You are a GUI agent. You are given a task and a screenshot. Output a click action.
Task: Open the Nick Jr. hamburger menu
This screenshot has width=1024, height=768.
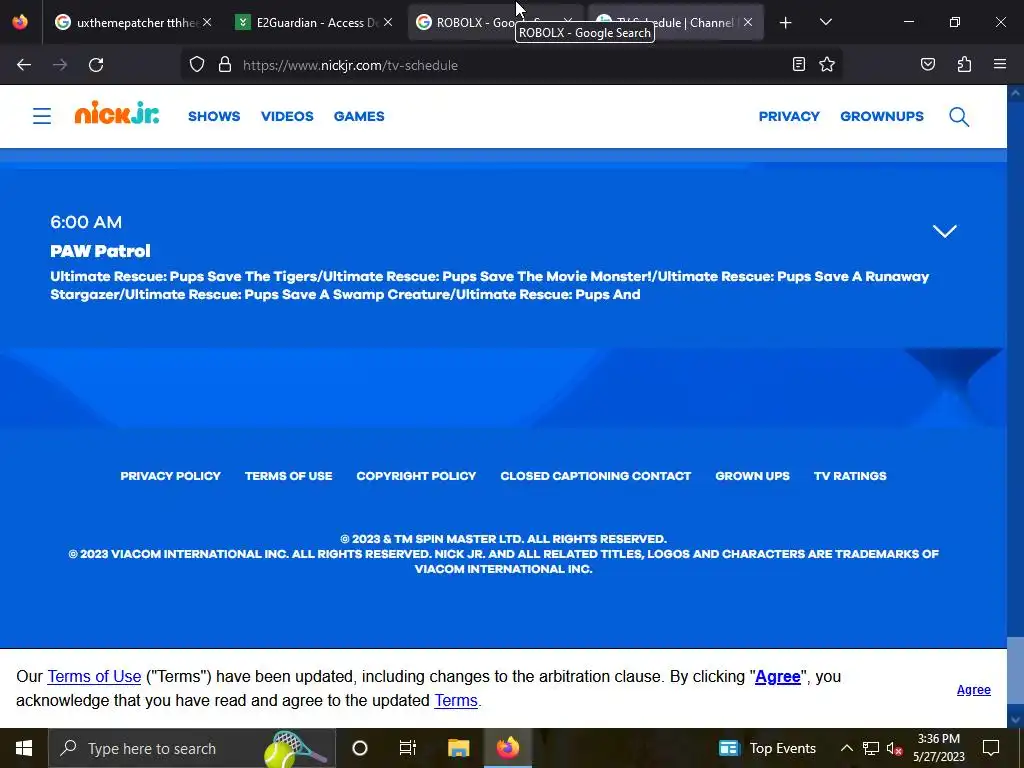(x=42, y=116)
